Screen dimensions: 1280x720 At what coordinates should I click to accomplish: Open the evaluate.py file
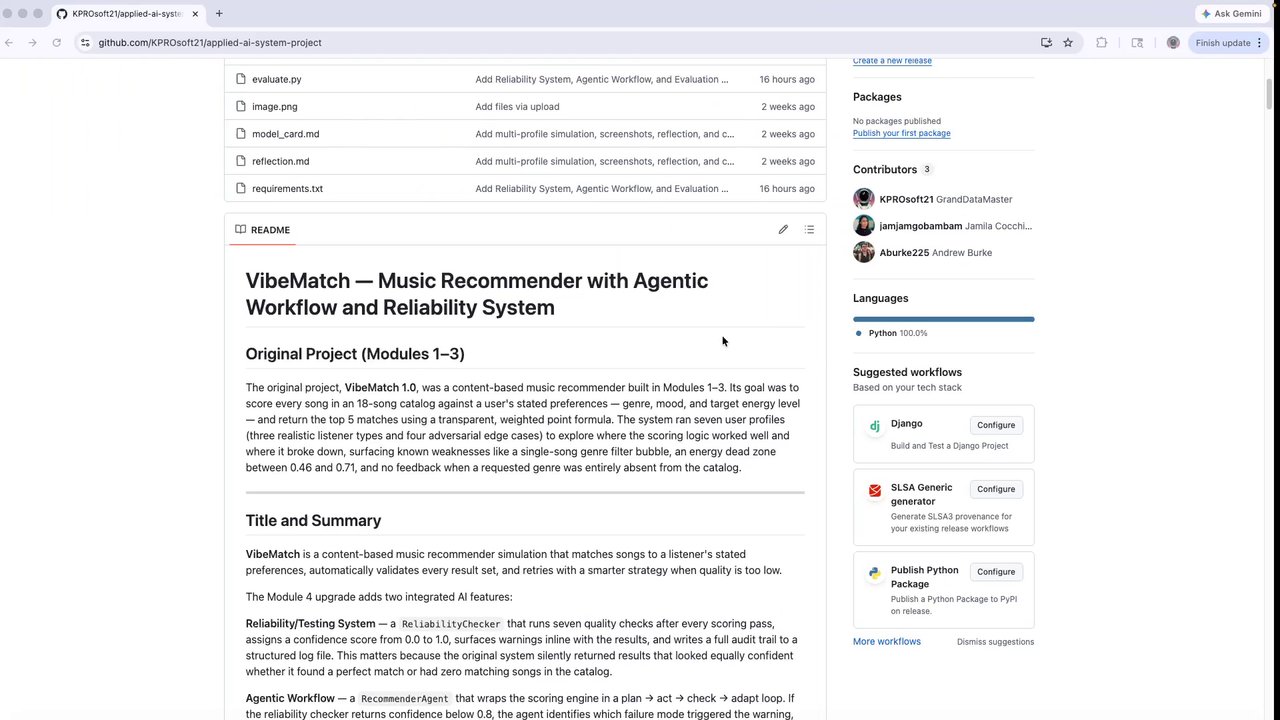pos(276,79)
